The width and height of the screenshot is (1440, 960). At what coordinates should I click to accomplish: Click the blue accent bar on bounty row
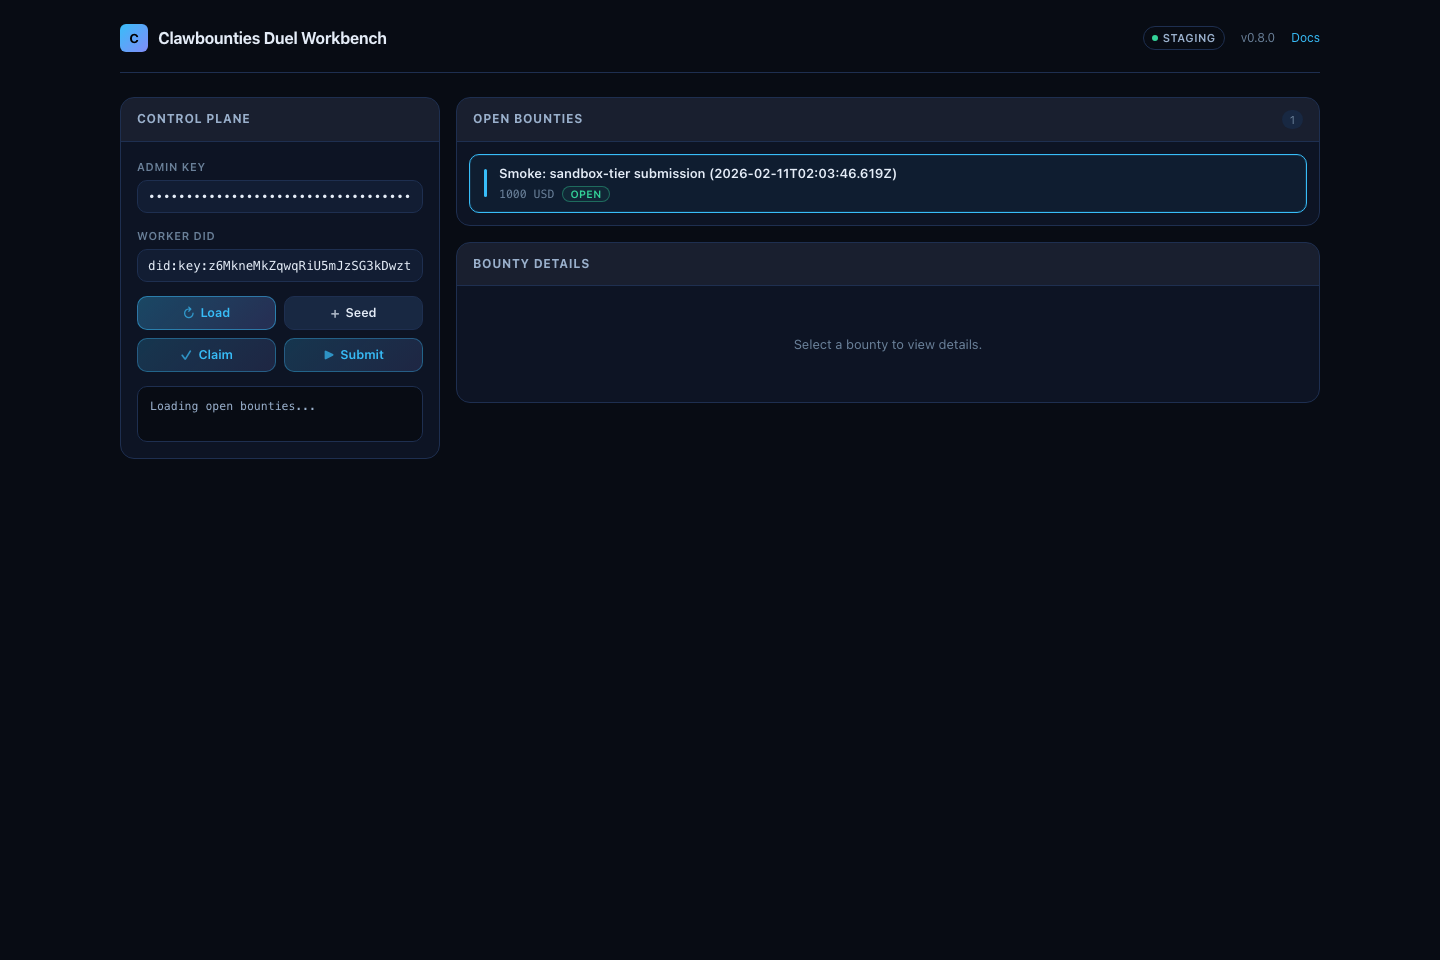(485, 183)
